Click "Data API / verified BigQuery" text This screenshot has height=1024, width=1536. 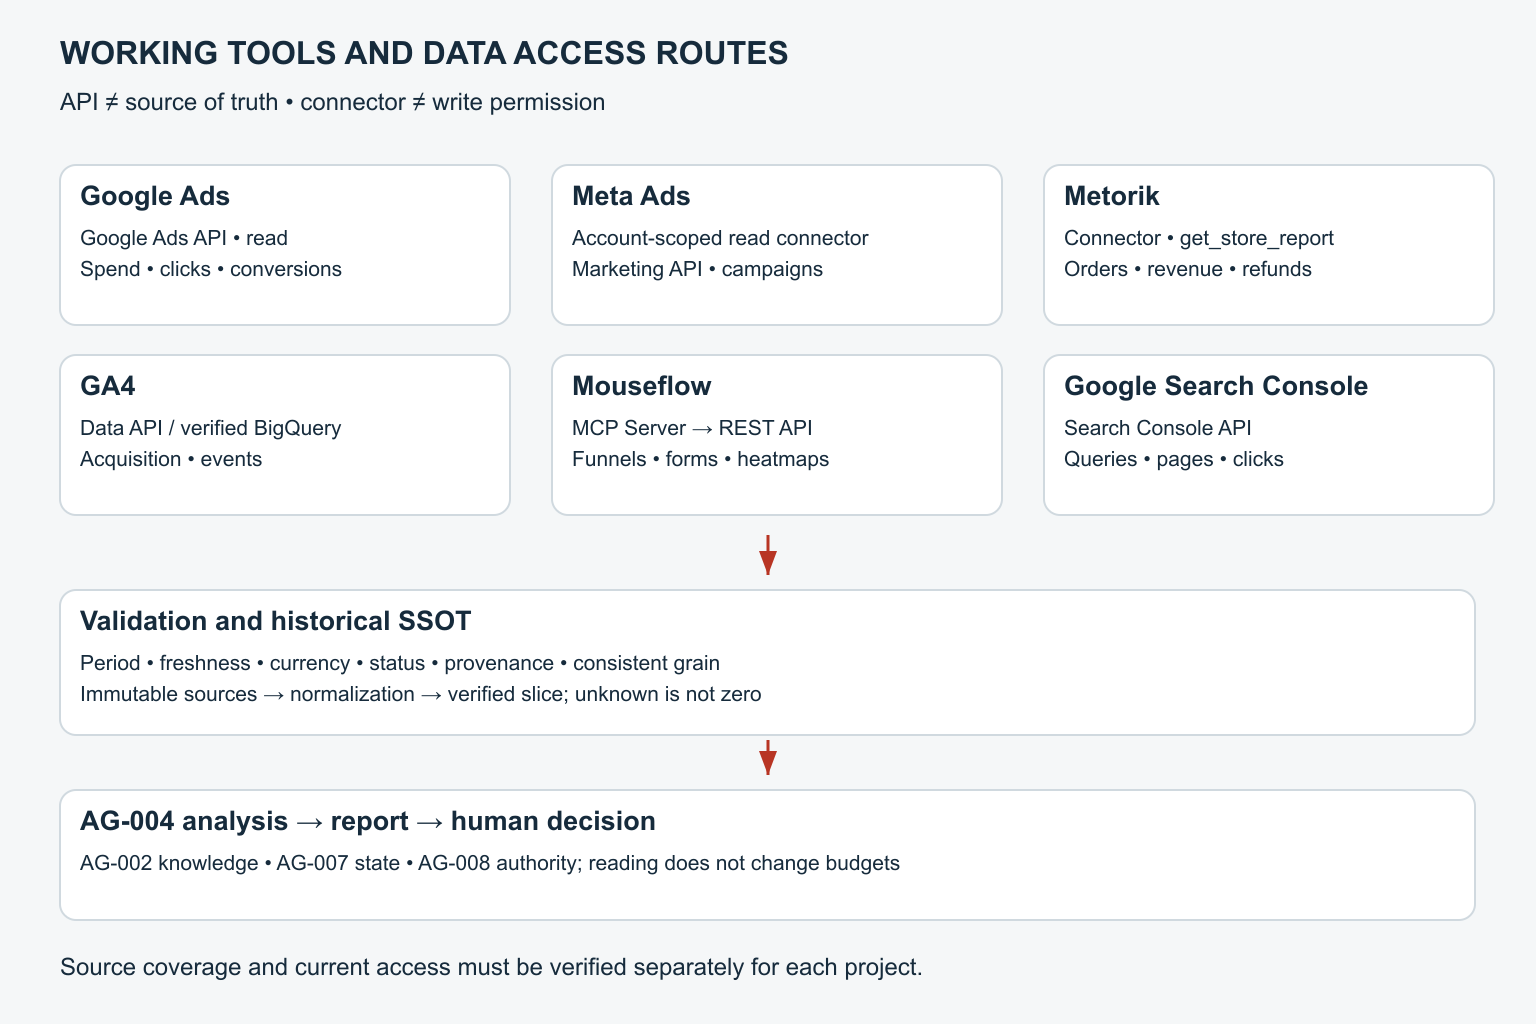tap(211, 428)
